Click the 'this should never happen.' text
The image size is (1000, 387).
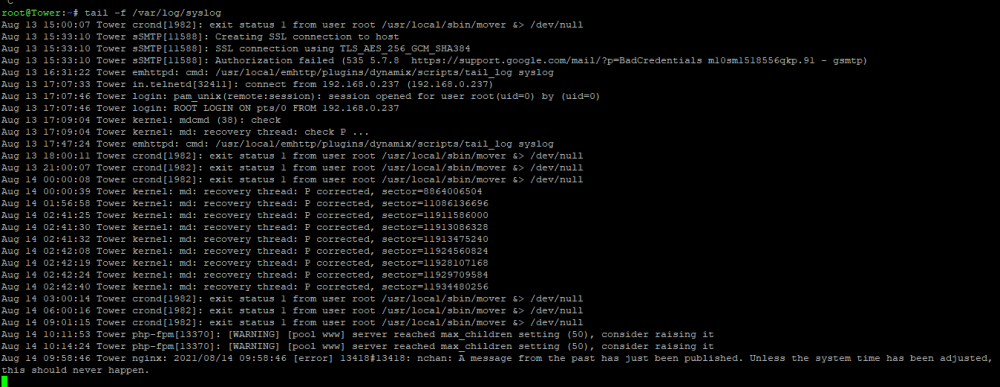pyautogui.click(x=75, y=371)
